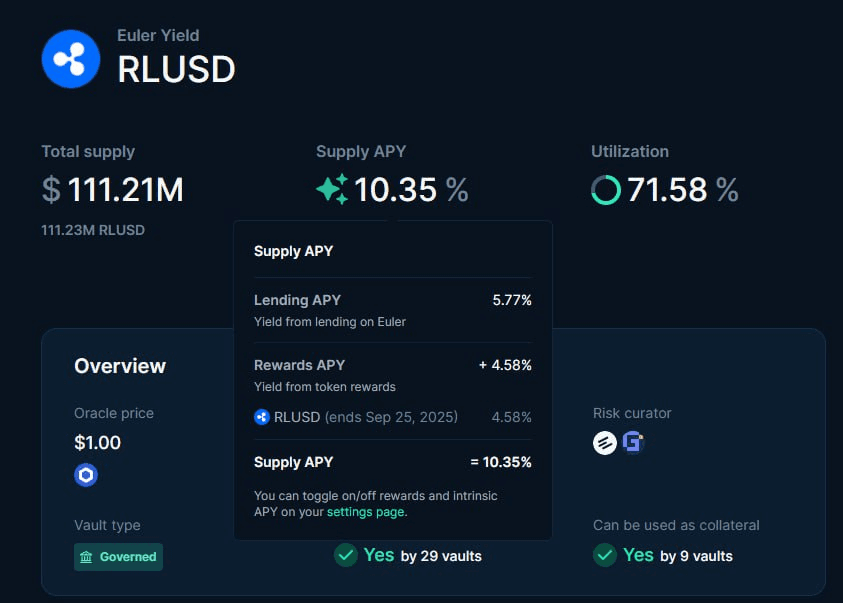This screenshot has height=603, width=843.
Task: Click the large RLUSD vault title
Action: click(176, 69)
